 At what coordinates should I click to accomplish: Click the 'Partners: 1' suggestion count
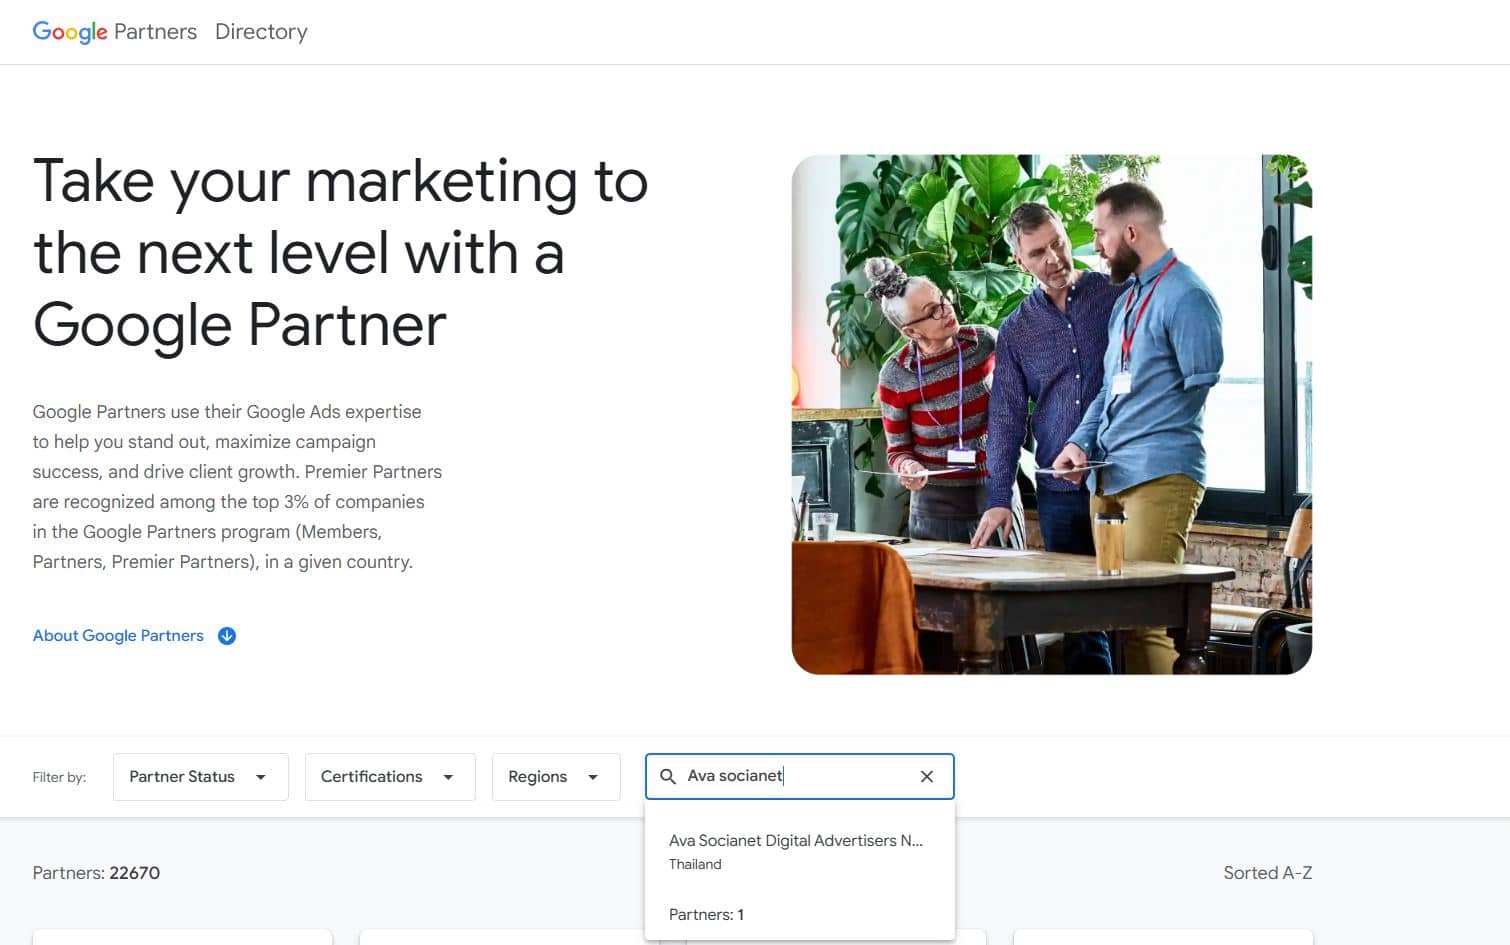(706, 915)
